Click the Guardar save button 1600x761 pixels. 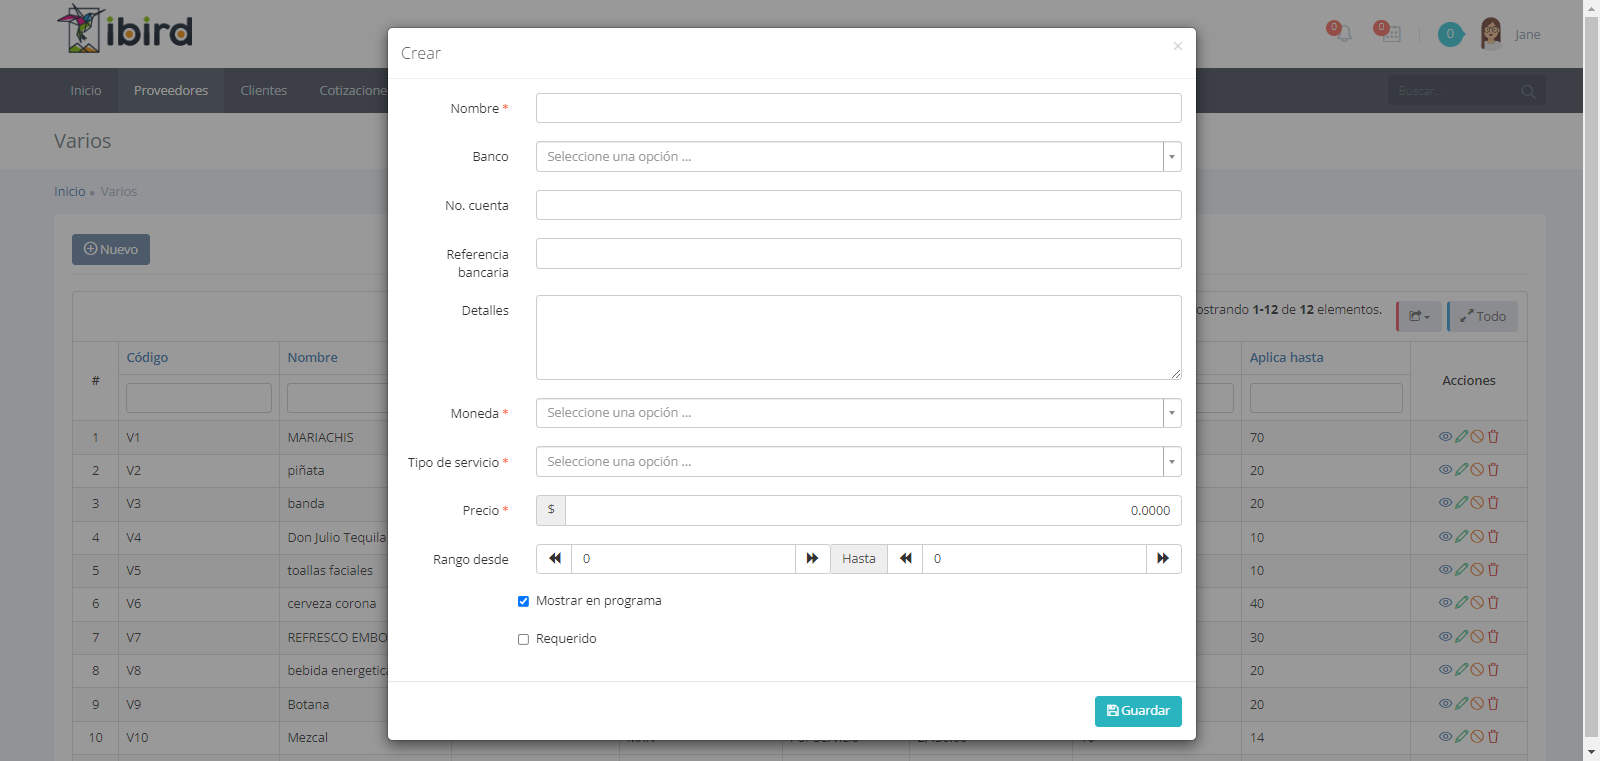point(1138,711)
